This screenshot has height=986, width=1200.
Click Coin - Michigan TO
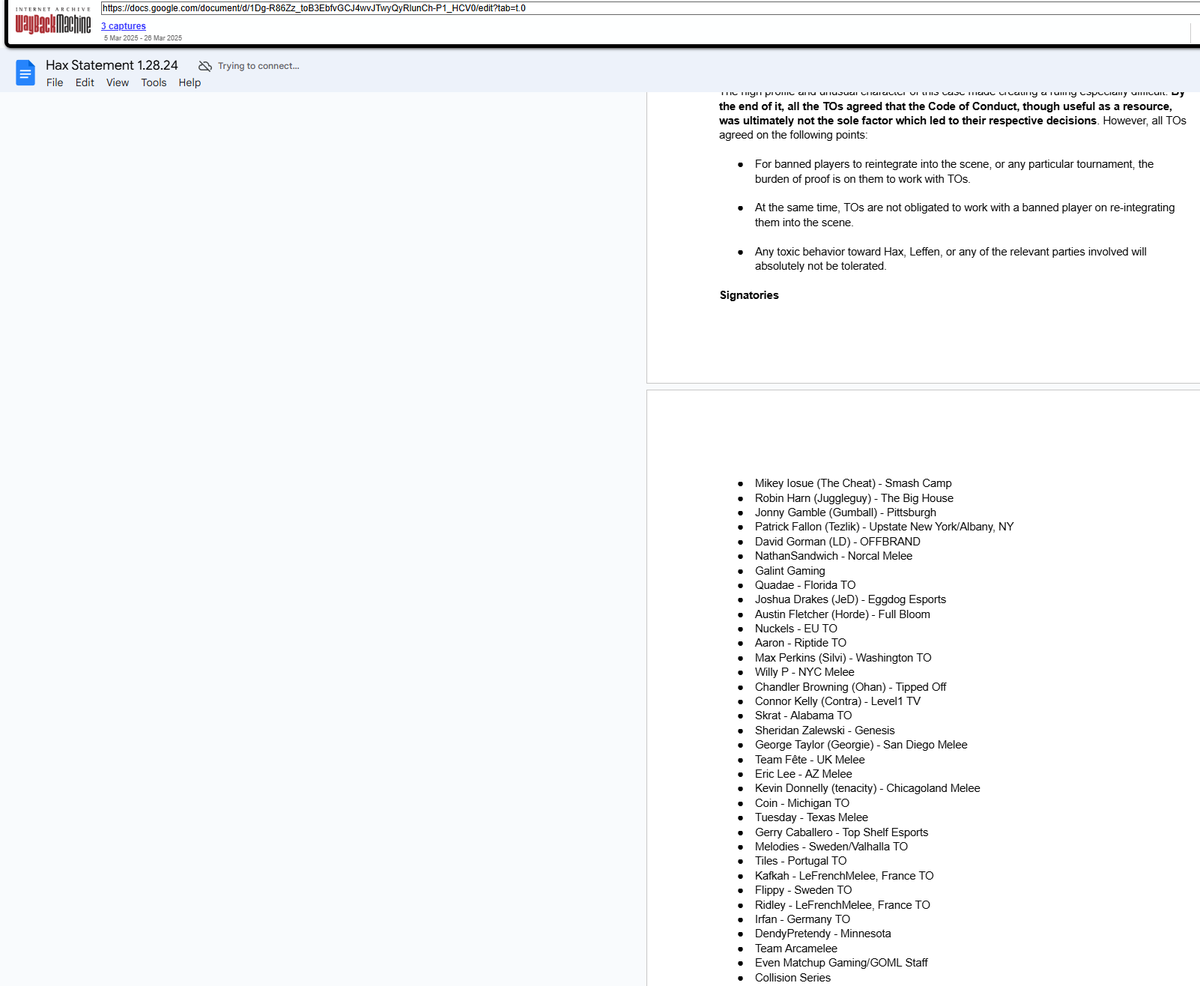[802, 803]
